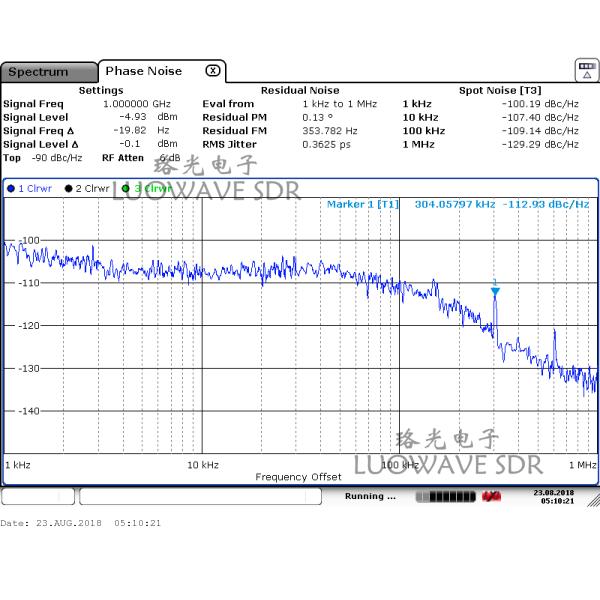Click the -140 y-axis label
Viewport: 600px width, 600px height.
[29, 411]
